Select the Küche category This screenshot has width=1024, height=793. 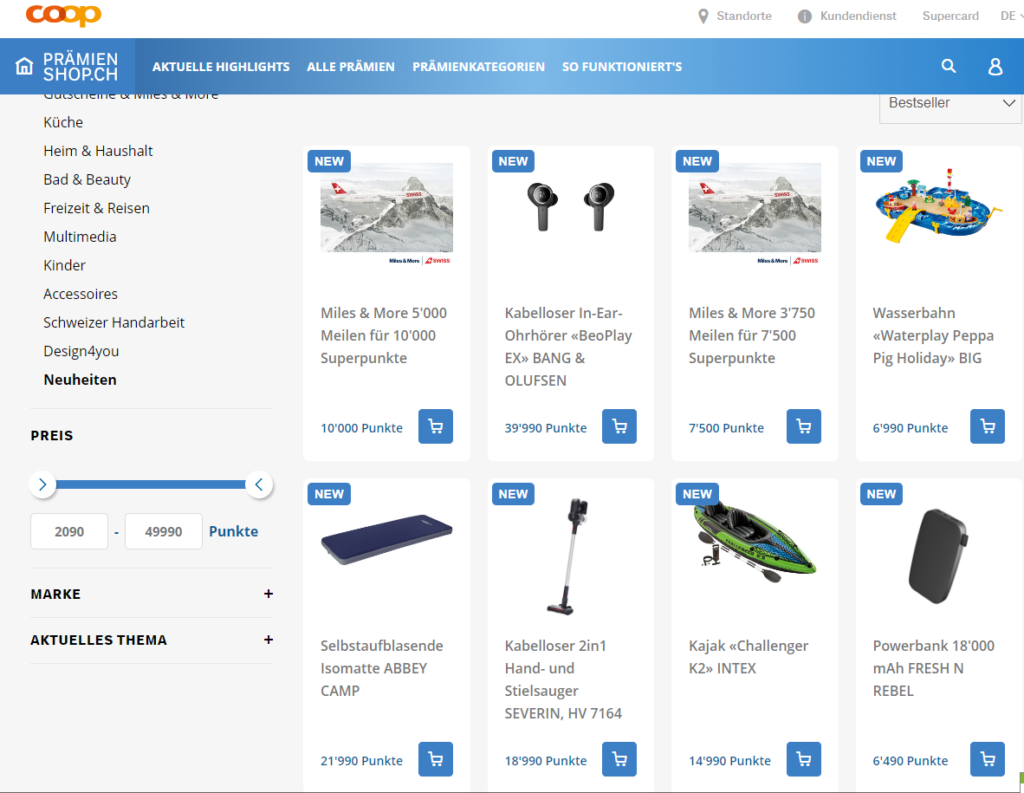[63, 122]
